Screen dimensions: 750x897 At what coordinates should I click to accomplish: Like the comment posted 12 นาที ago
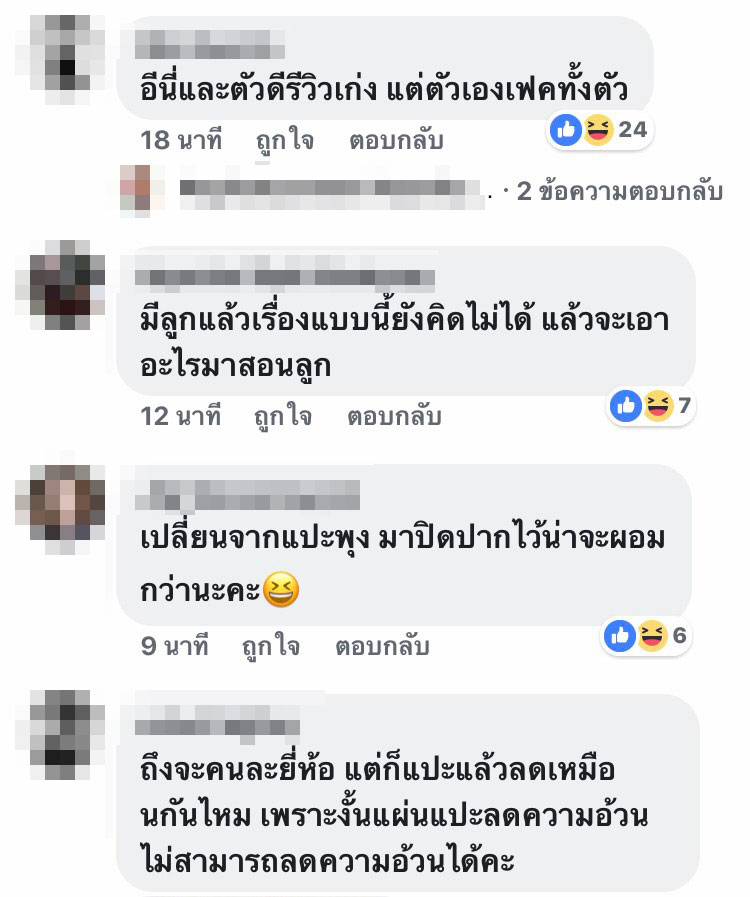coord(283,417)
